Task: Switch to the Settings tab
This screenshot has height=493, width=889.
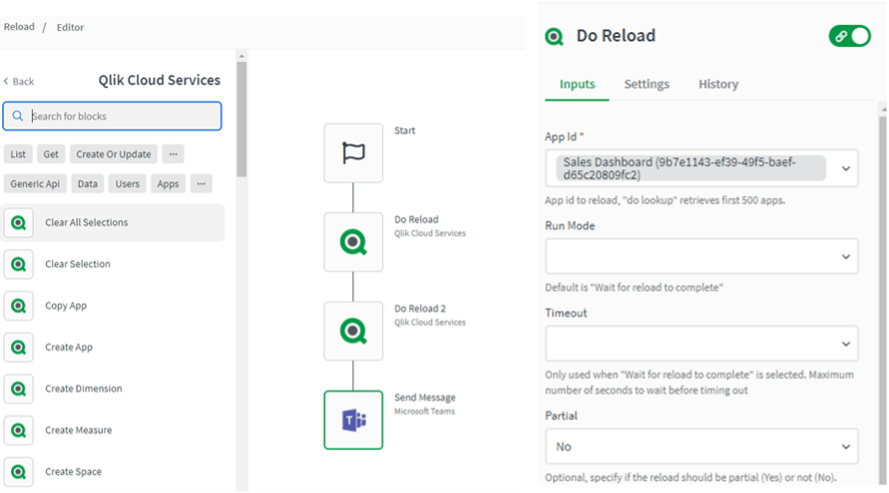Action: (646, 84)
